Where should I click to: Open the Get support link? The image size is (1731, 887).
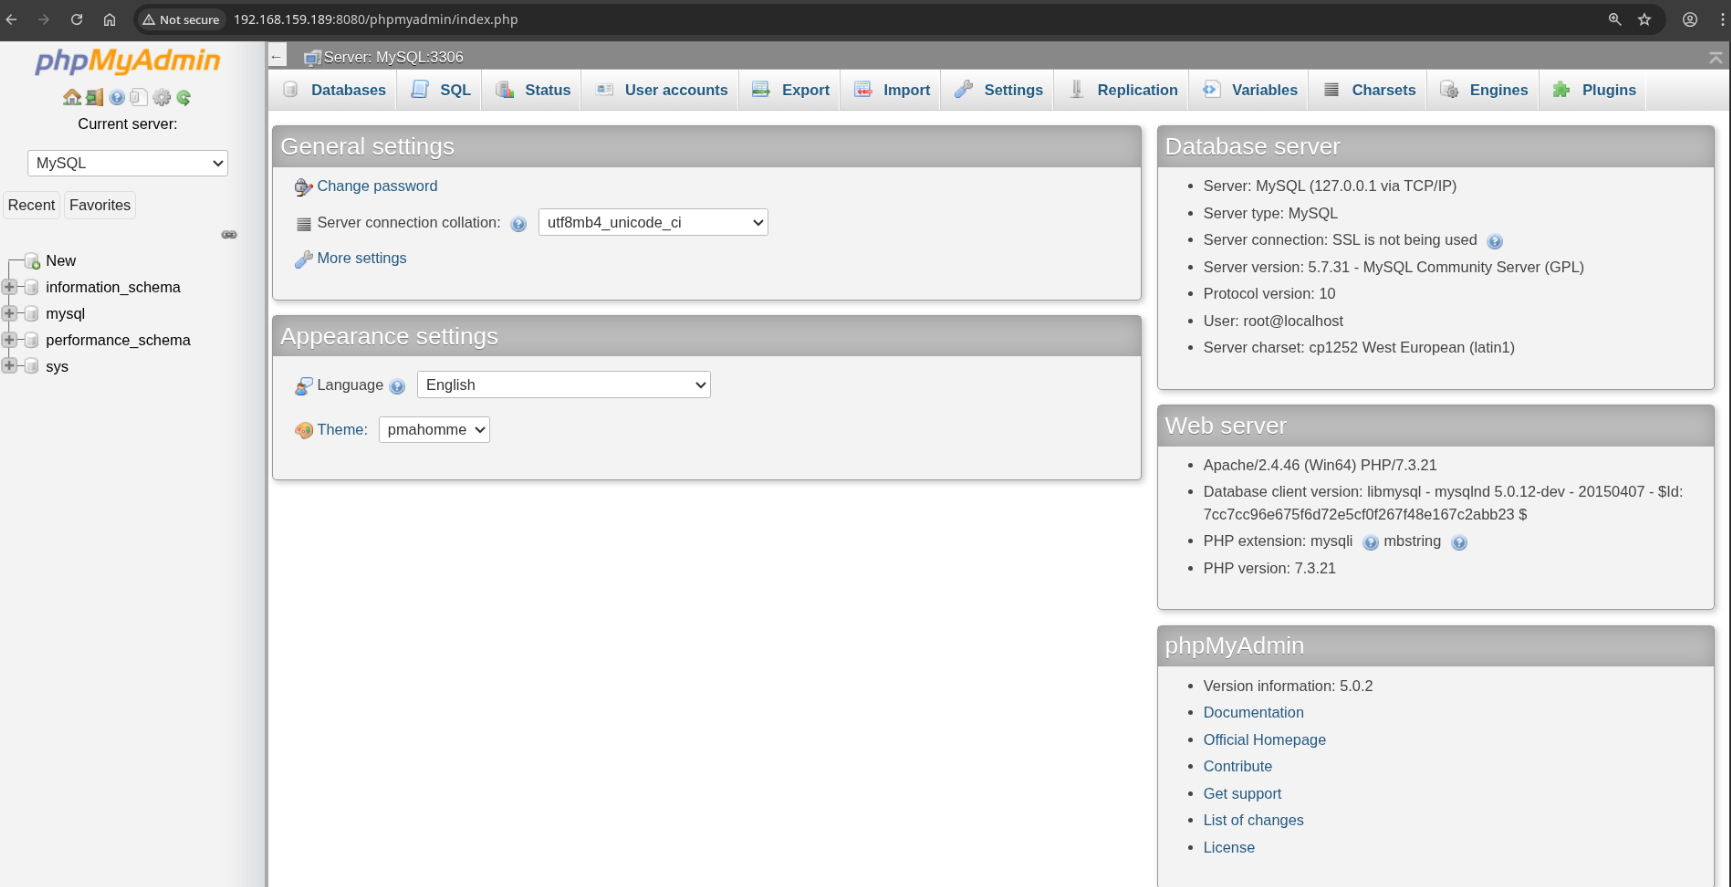(1242, 793)
